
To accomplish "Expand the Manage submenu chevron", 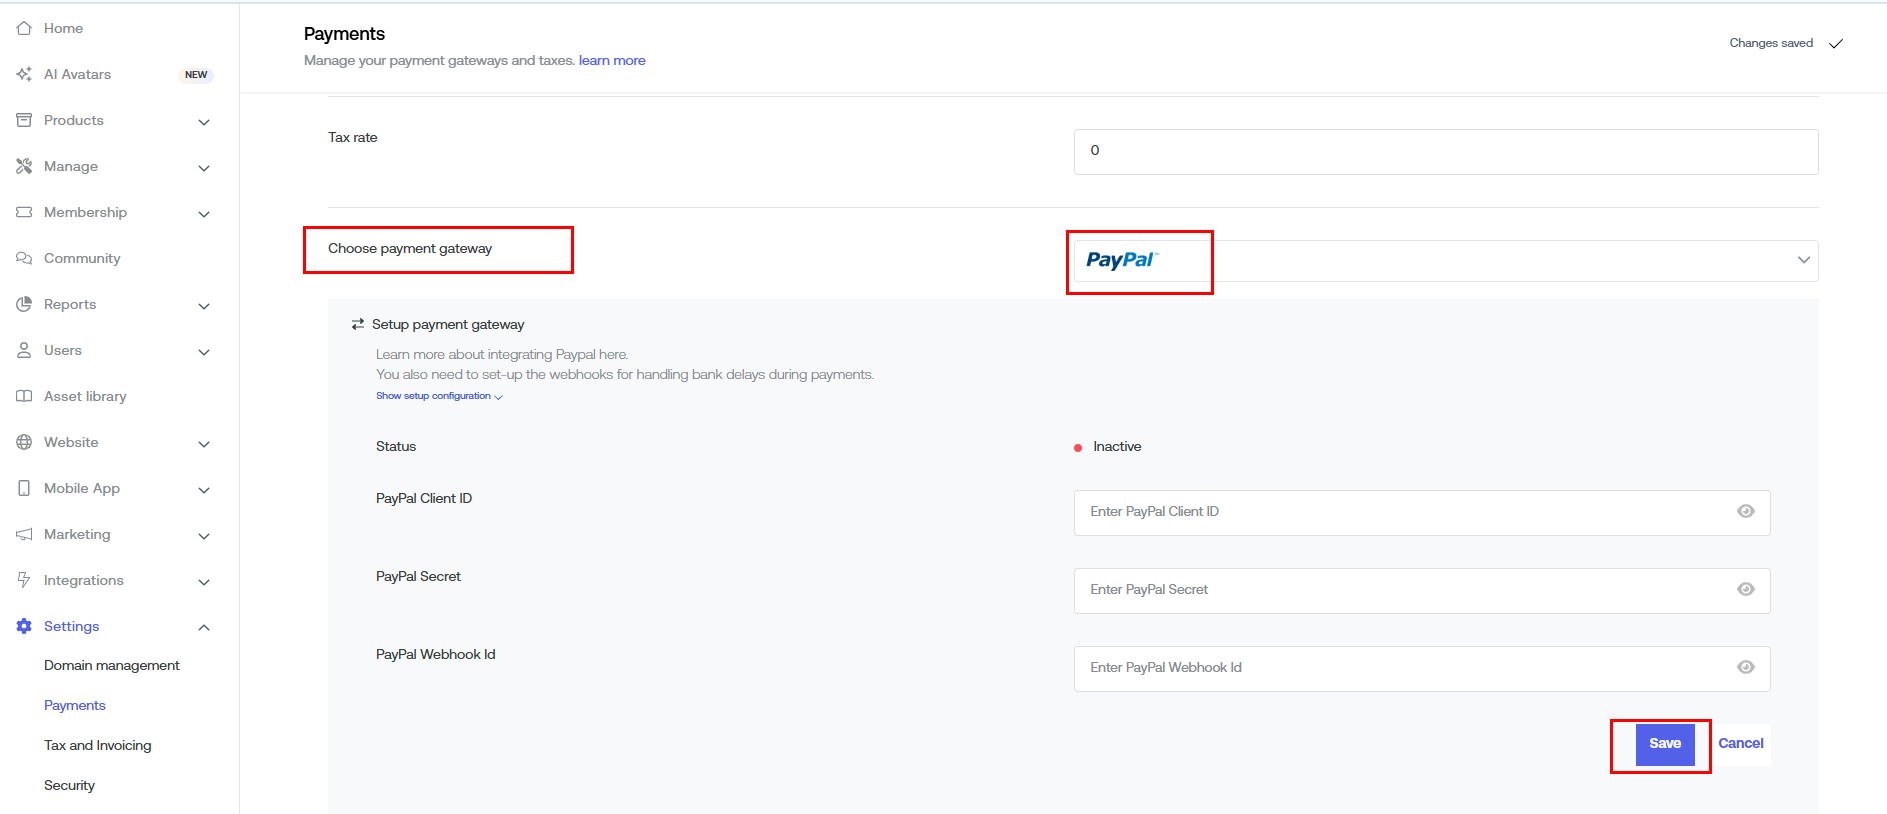I will [x=204, y=168].
